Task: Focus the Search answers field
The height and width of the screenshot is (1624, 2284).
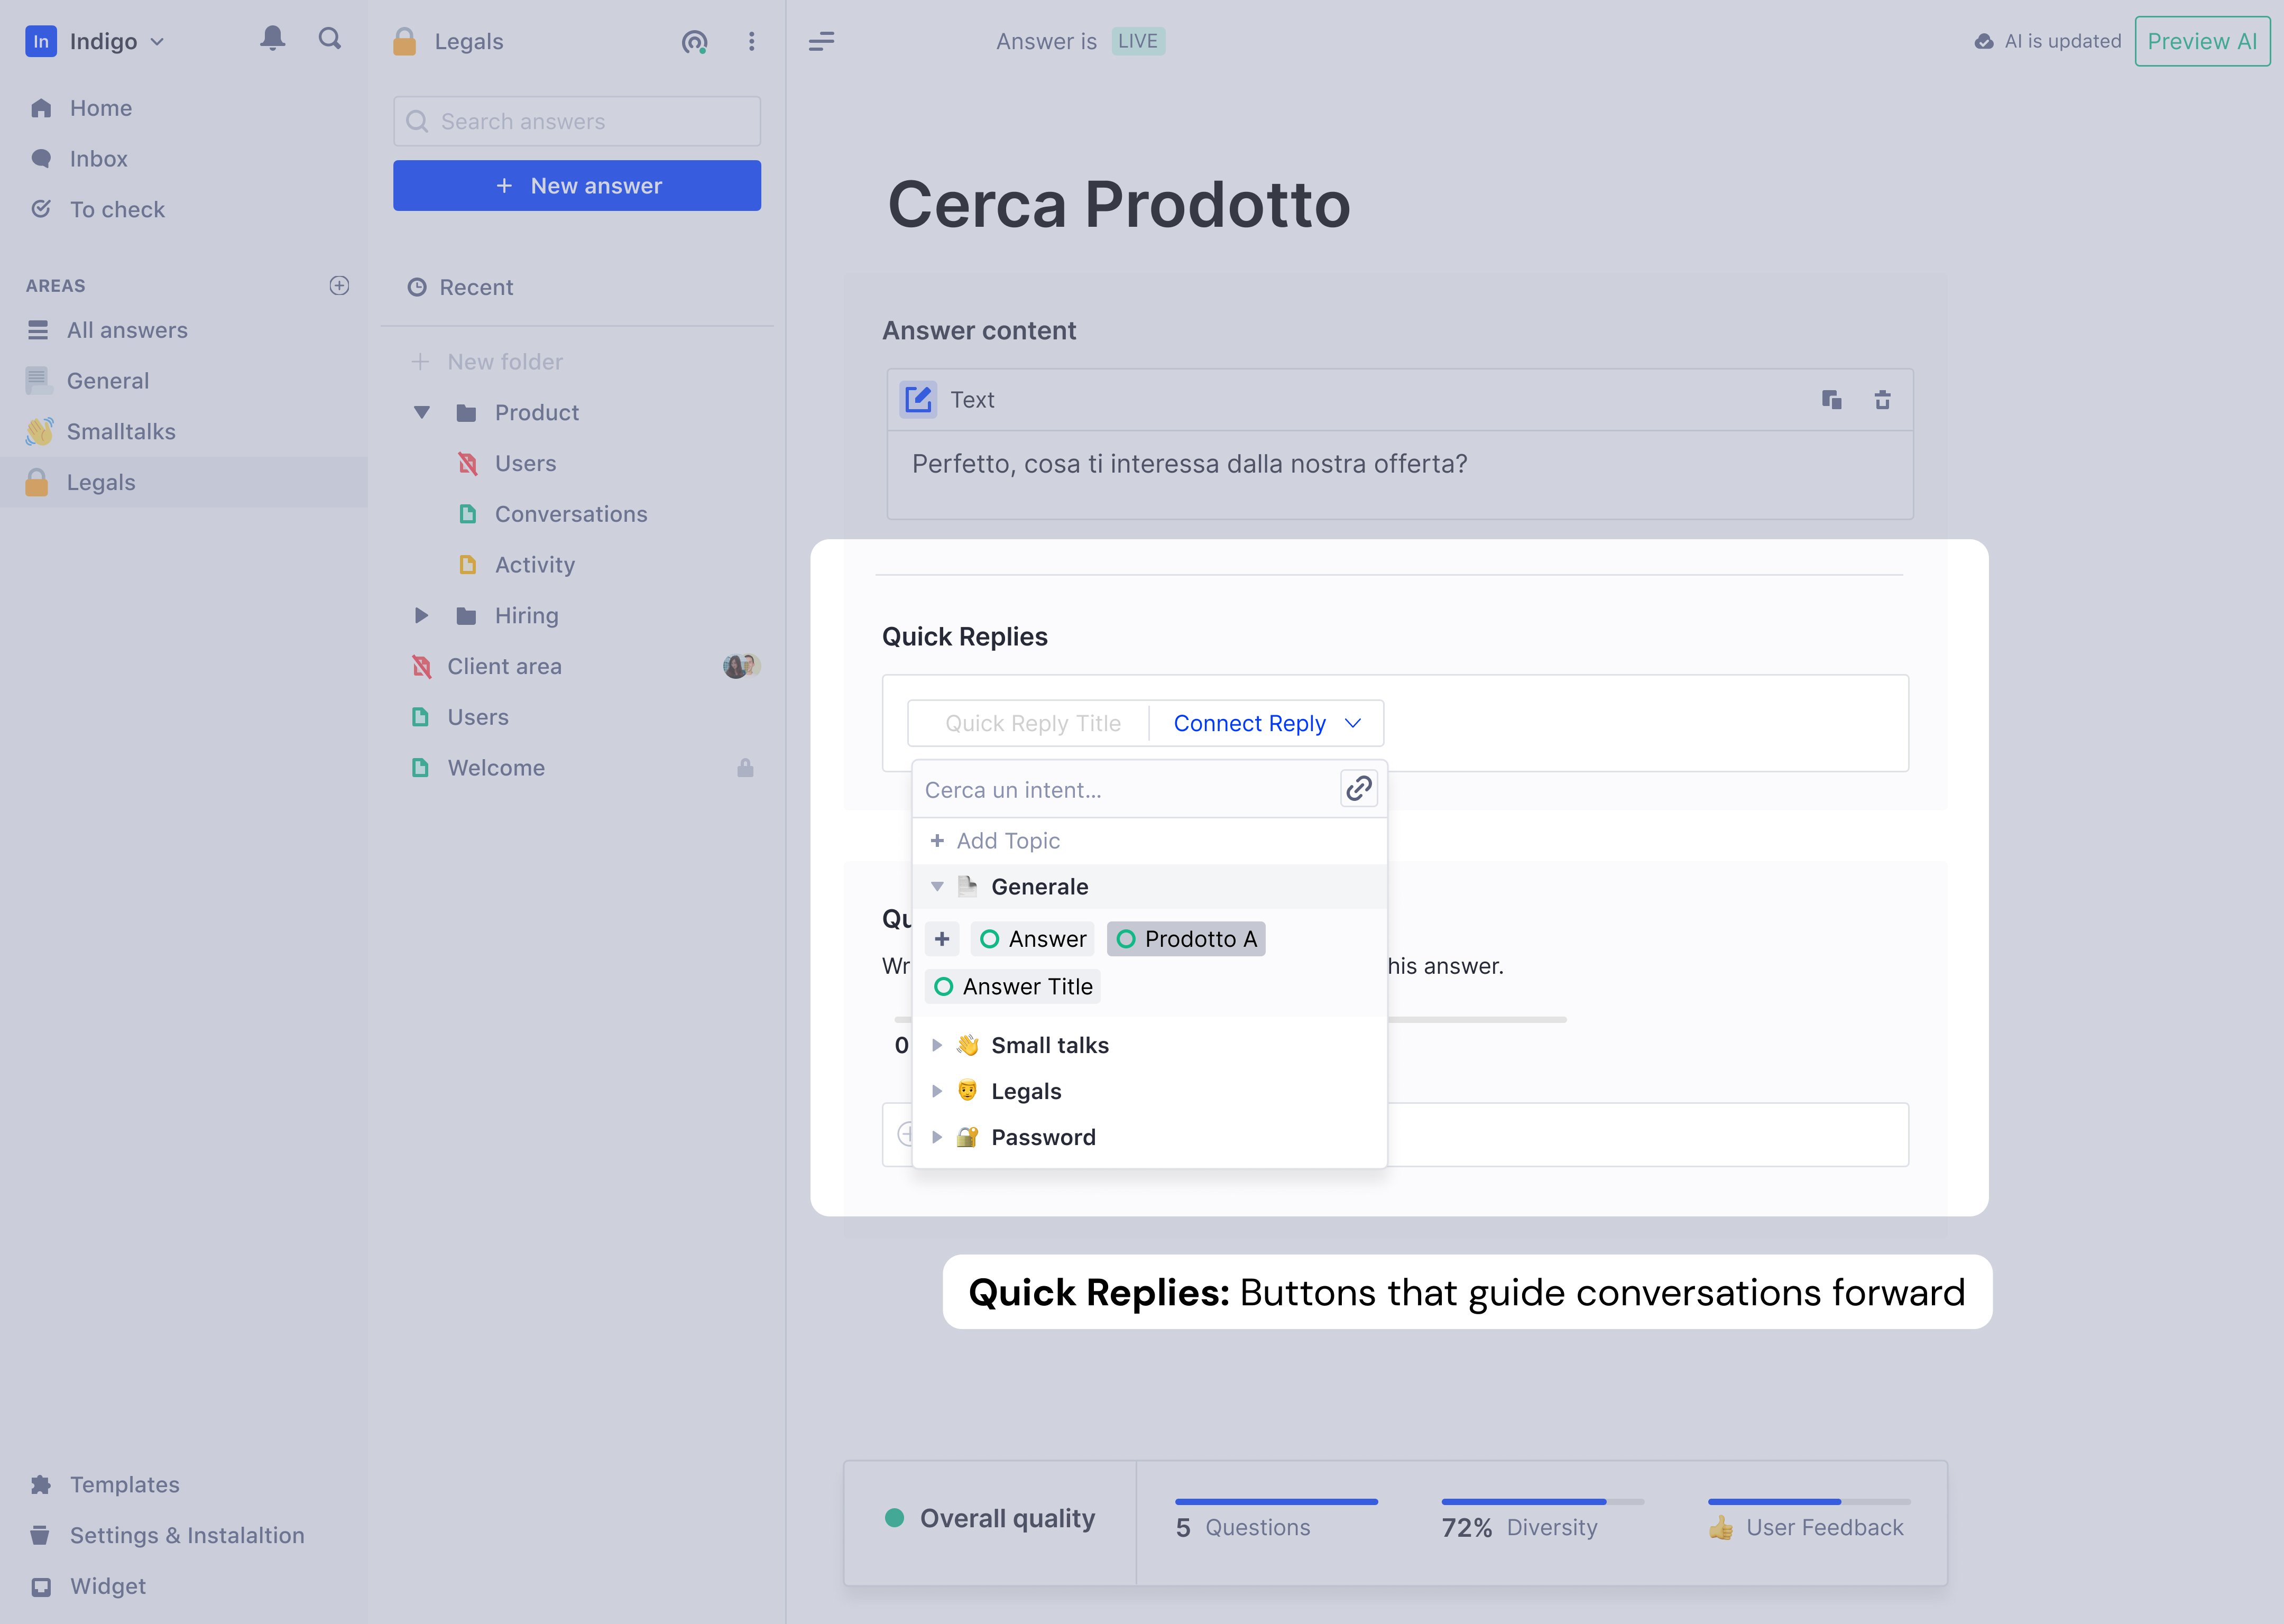Action: pos(577,122)
